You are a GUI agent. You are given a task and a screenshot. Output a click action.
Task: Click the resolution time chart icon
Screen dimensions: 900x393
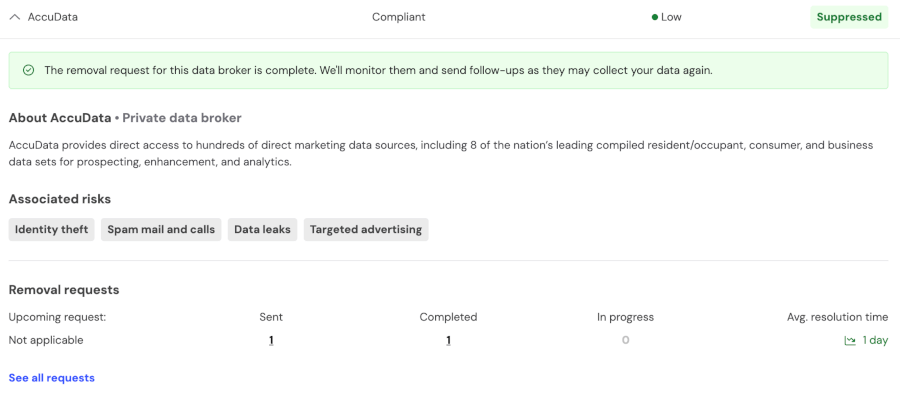(x=850, y=341)
